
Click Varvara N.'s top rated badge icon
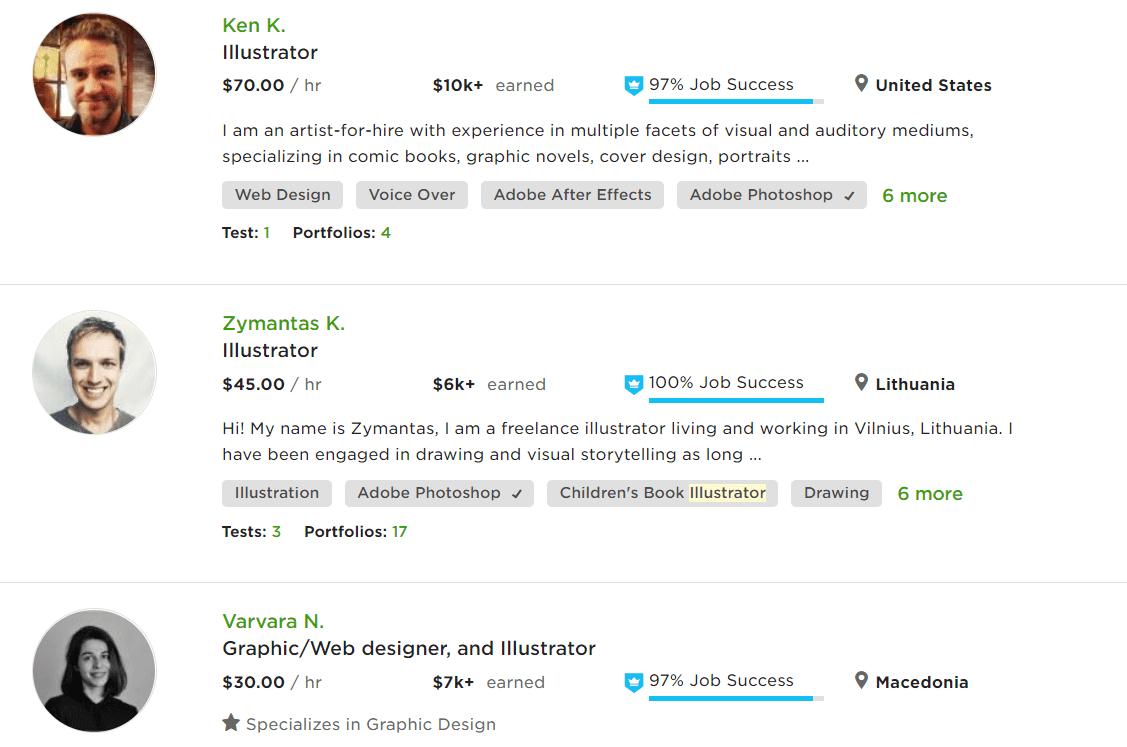(x=633, y=682)
